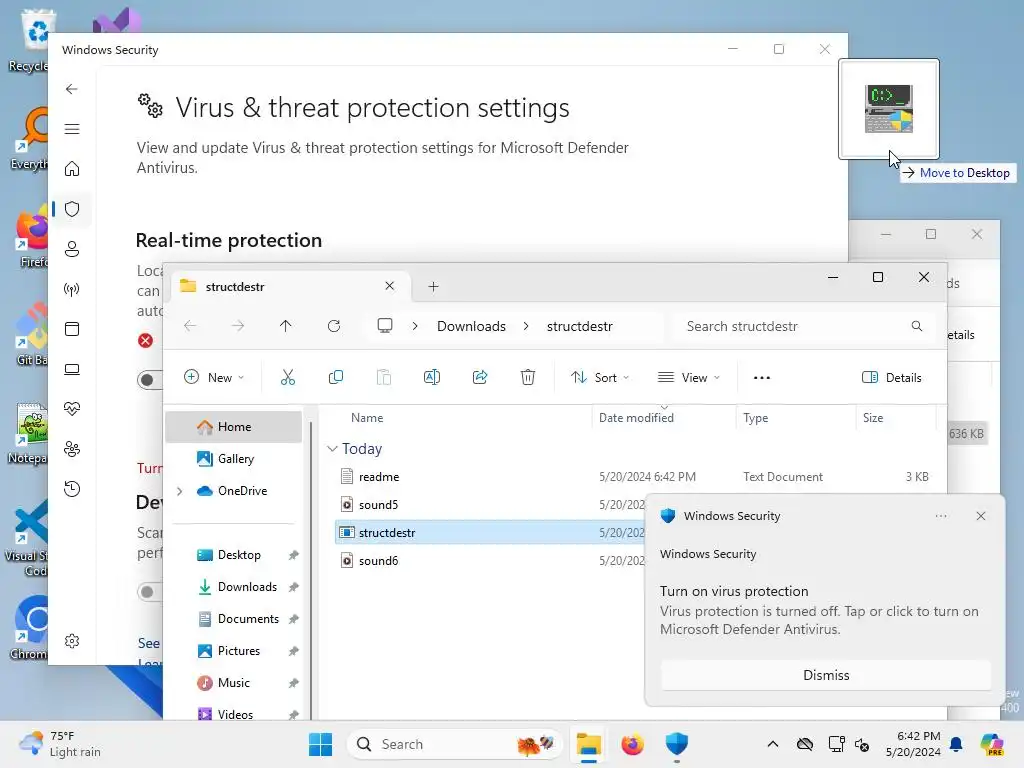Viewport: 1024px width, 768px height.
Task: Open Device performance & health icon
Action: point(72,409)
